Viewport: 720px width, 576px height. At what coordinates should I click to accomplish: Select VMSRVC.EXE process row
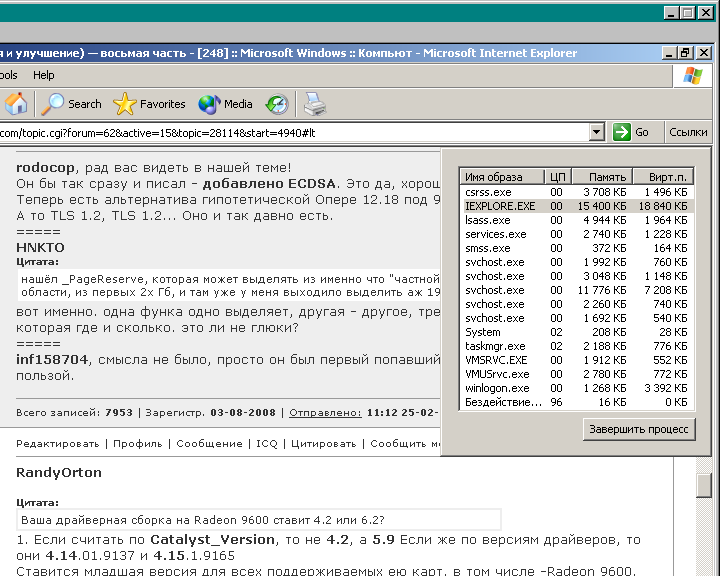(x=576, y=360)
